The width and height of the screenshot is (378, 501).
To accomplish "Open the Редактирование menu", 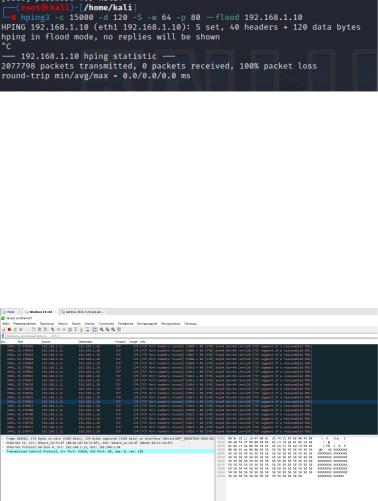I will coord(24,323).
